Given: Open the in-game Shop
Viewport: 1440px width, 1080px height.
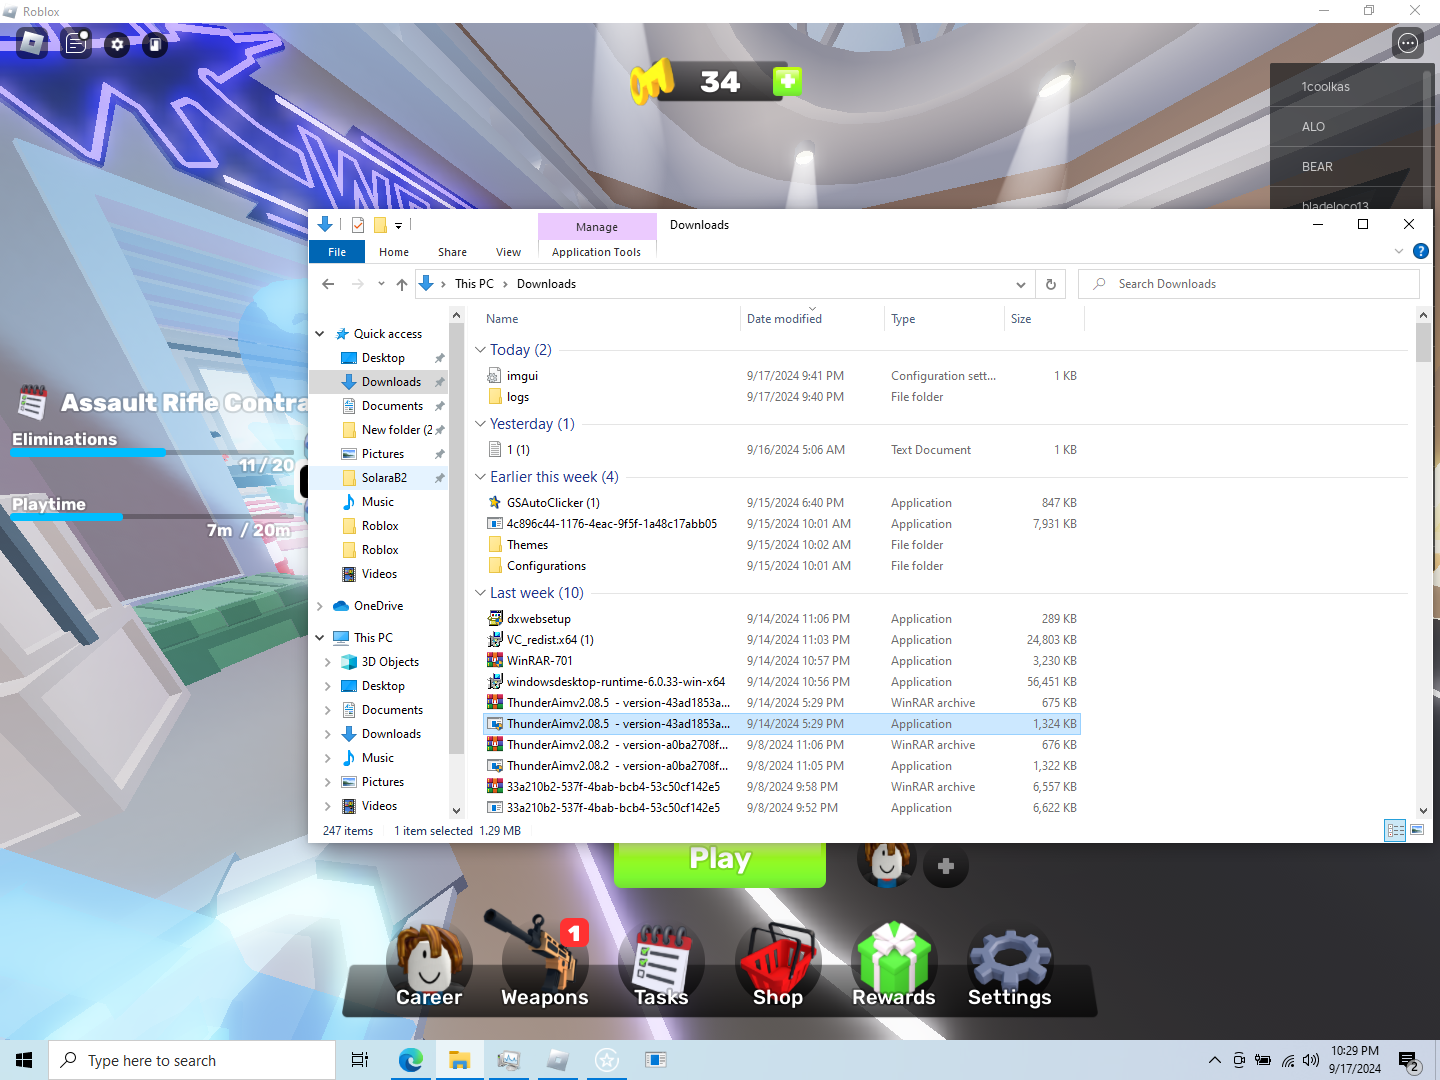Looking at the screenshot, I should point(778,966).
